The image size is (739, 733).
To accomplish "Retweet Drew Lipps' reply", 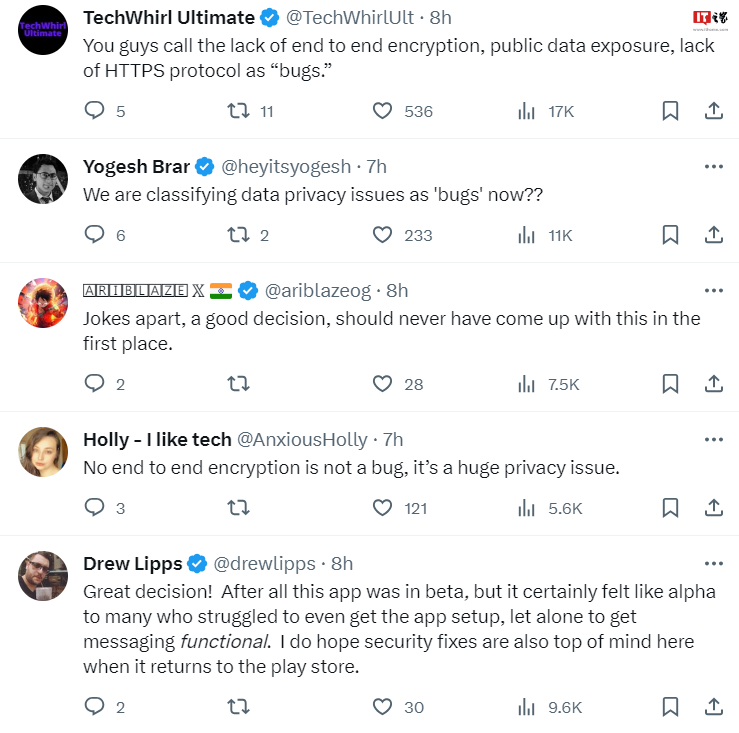I will (238, 707).
